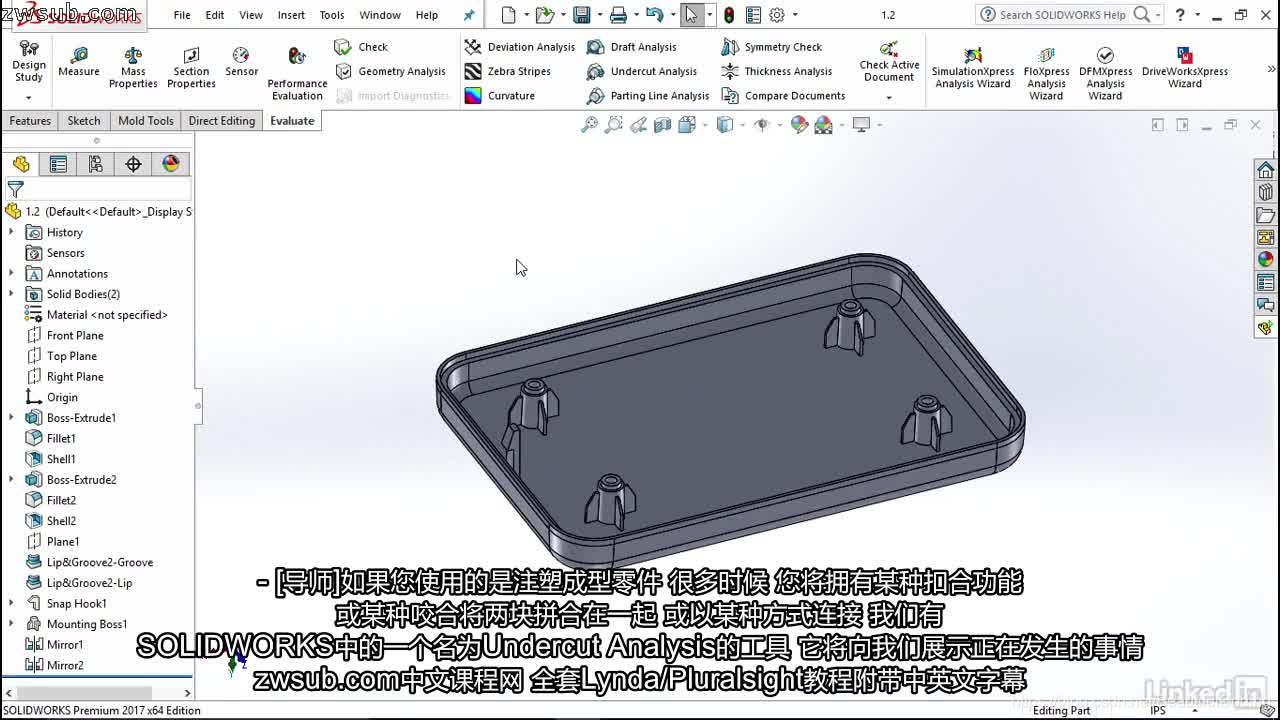This screenshot has width=1280, height=720.
Task: Open Geometry Analysis
Action: [x=390, y=71]
